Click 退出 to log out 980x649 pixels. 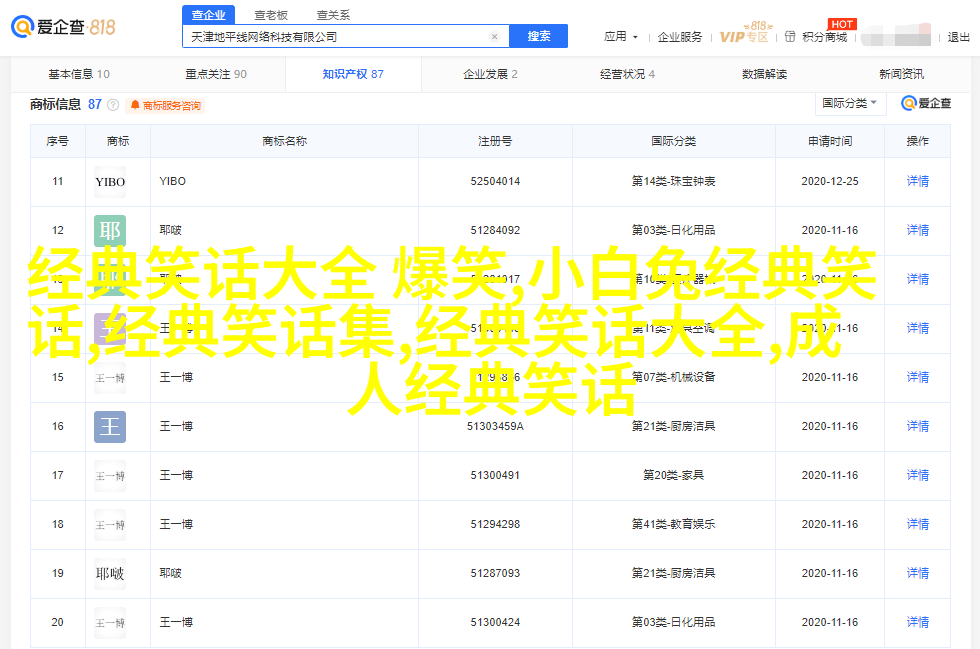click(958, 37)
